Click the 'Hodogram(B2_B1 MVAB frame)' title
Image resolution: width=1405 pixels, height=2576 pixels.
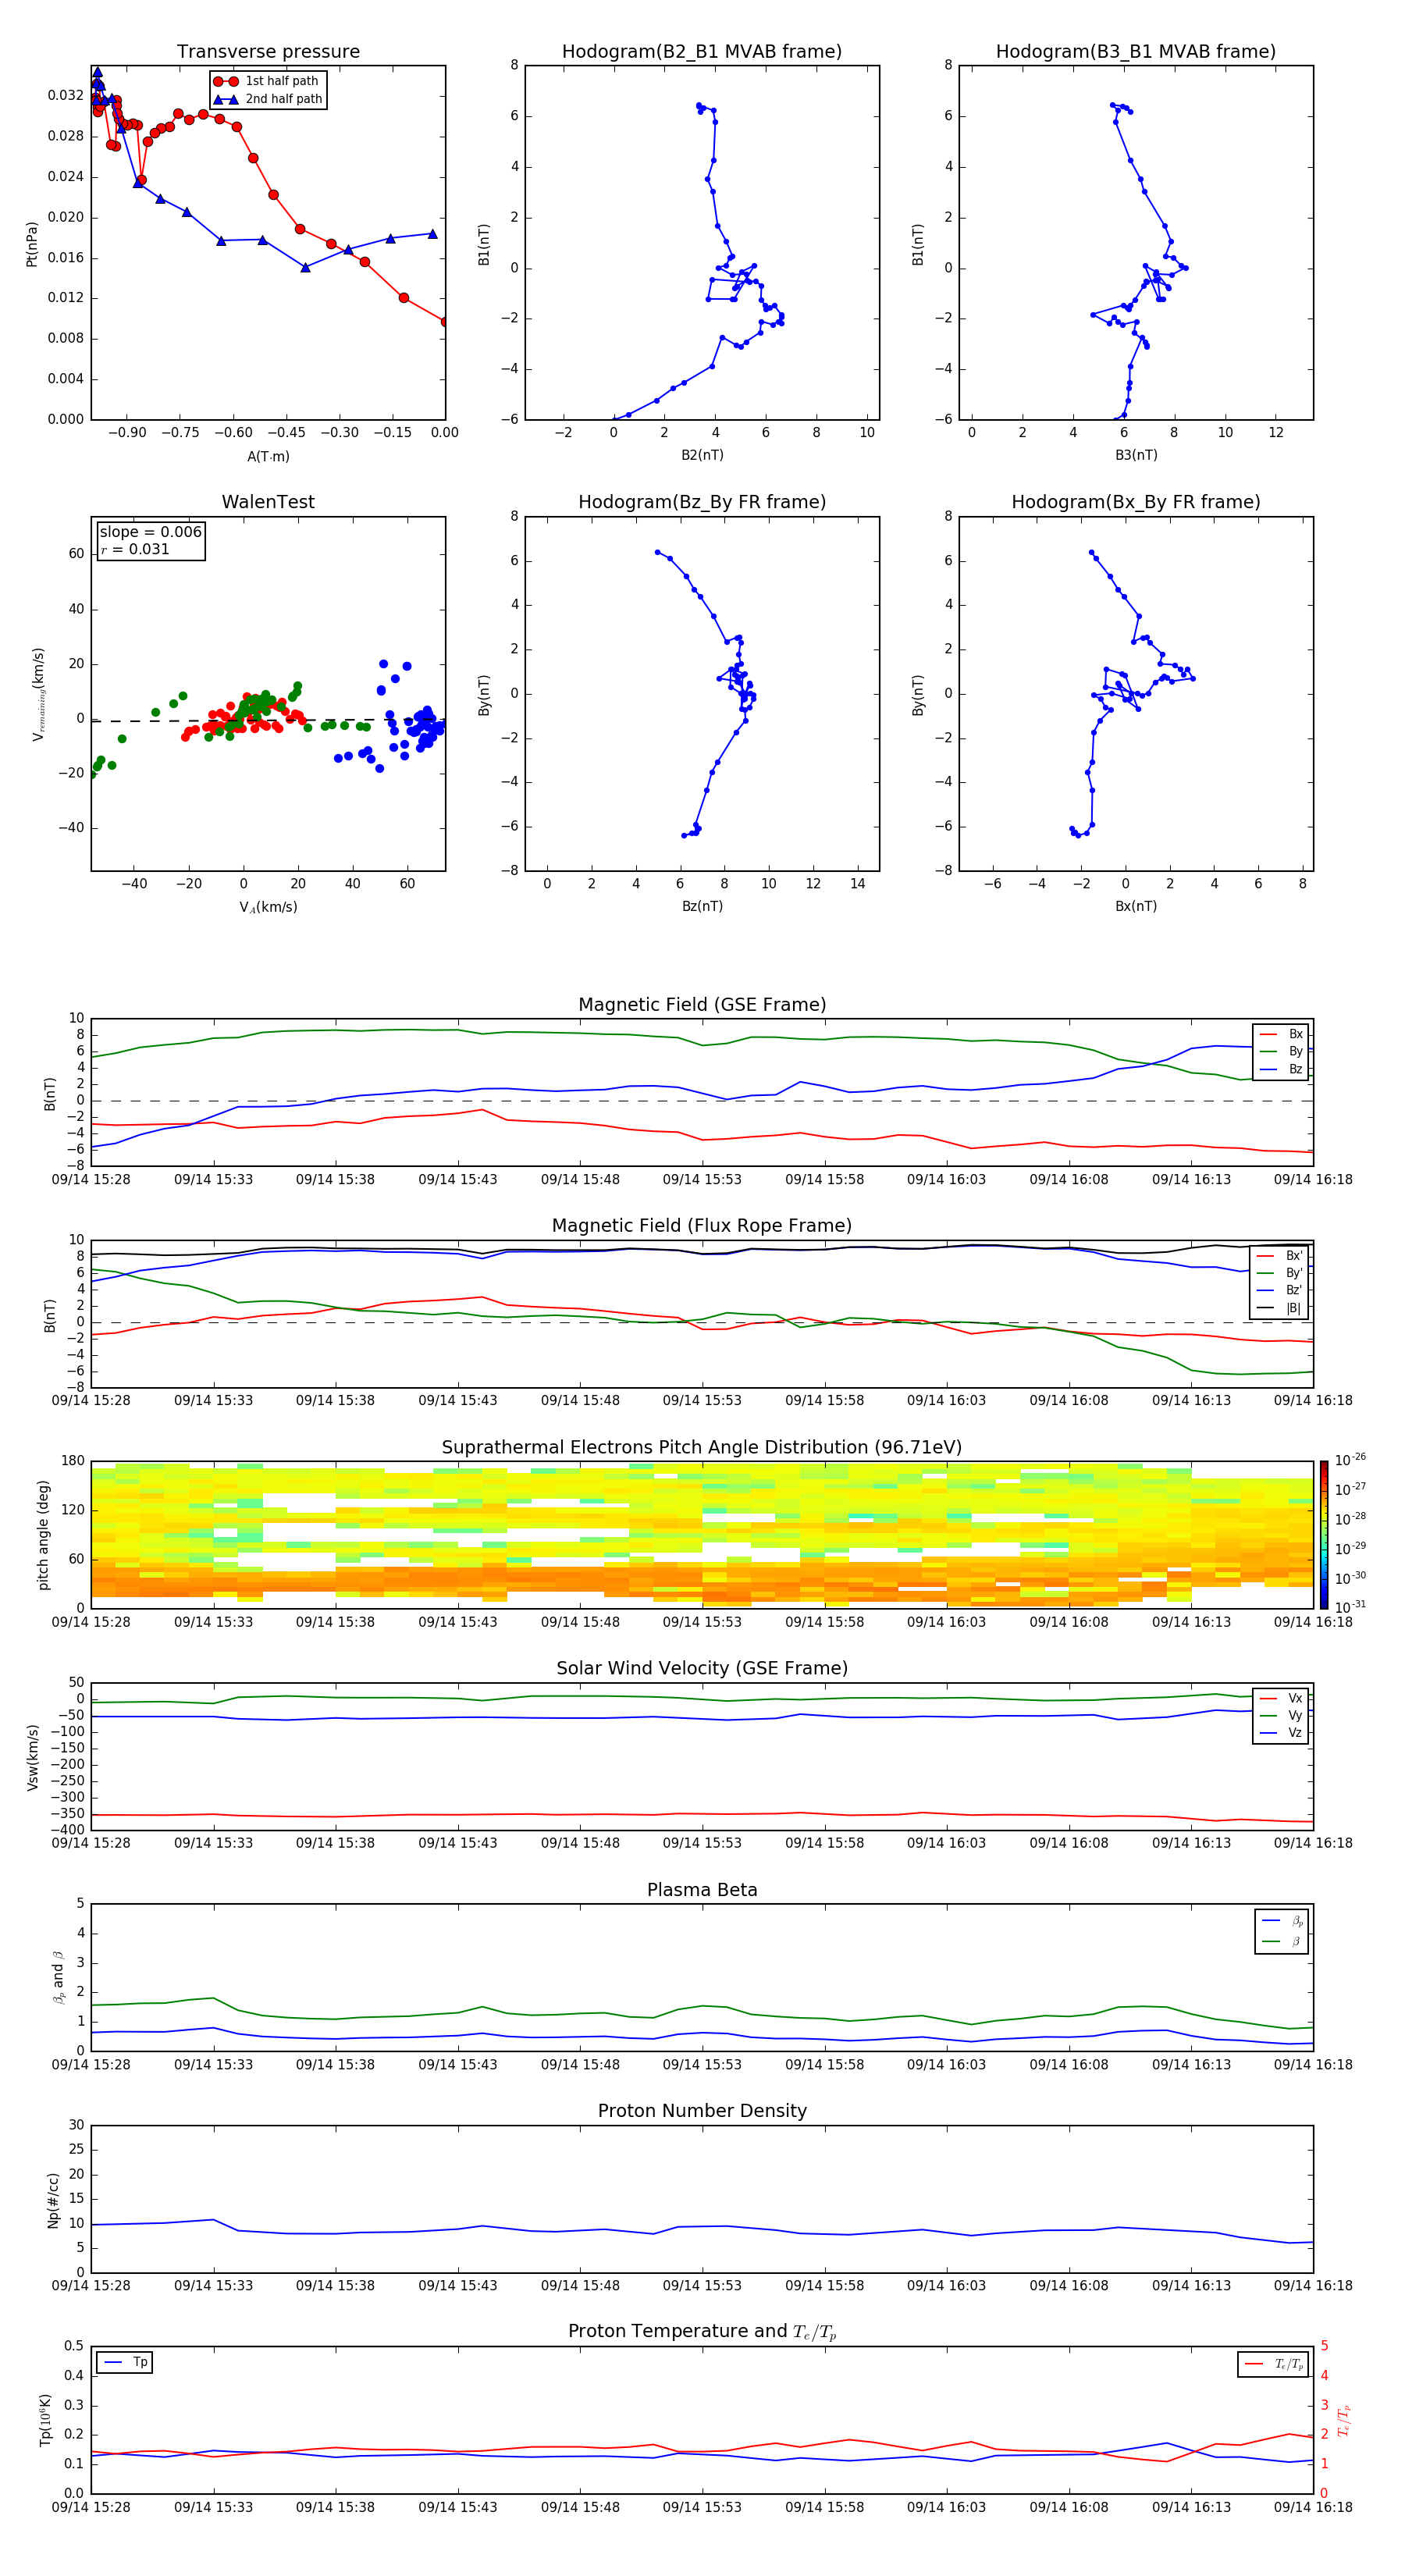[x=702, y=52]
